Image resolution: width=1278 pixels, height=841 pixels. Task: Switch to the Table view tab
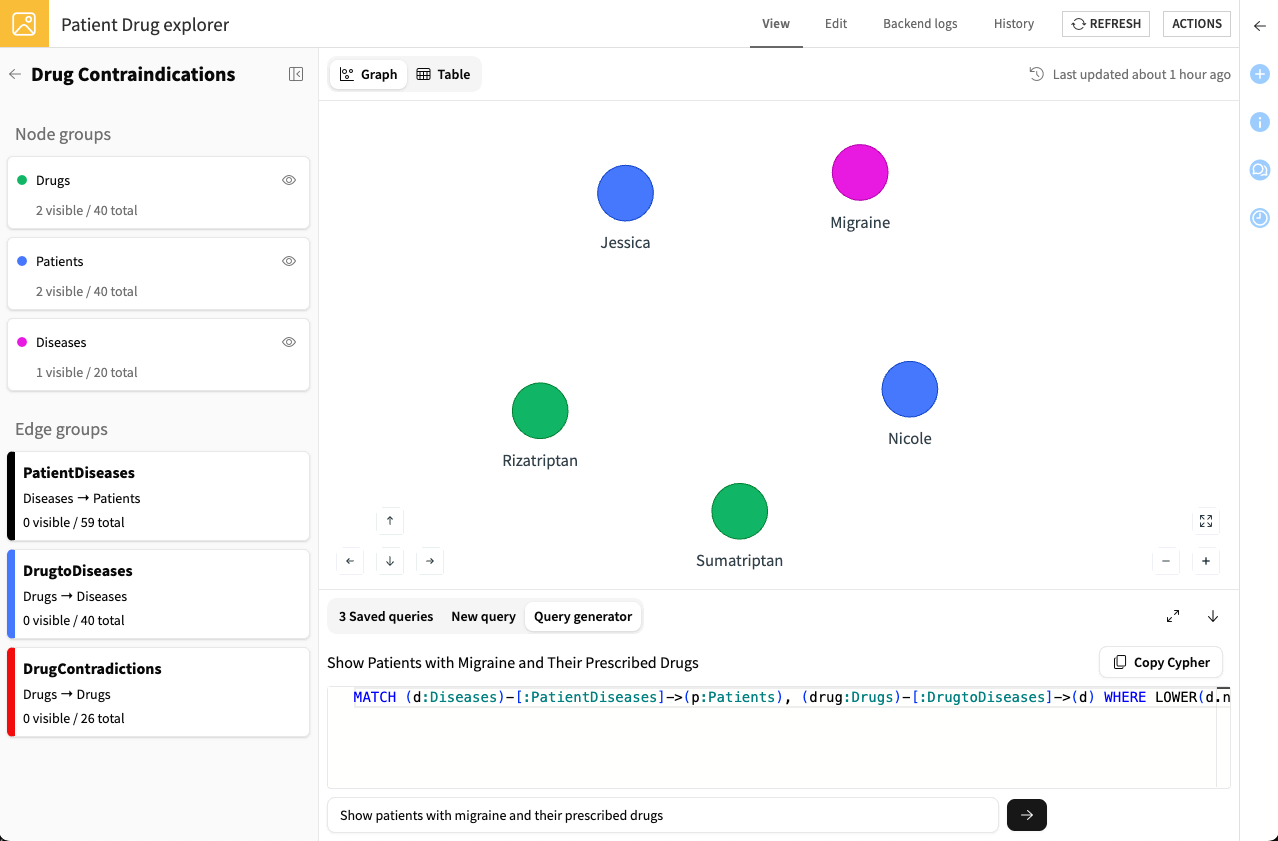point(443,74)
